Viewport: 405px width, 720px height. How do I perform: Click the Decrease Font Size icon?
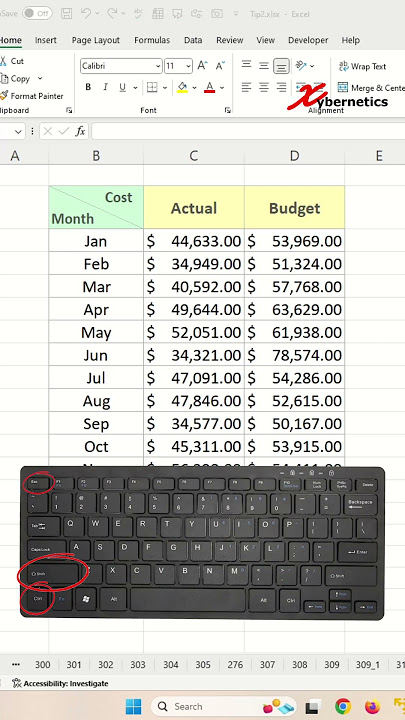[220, 66]
